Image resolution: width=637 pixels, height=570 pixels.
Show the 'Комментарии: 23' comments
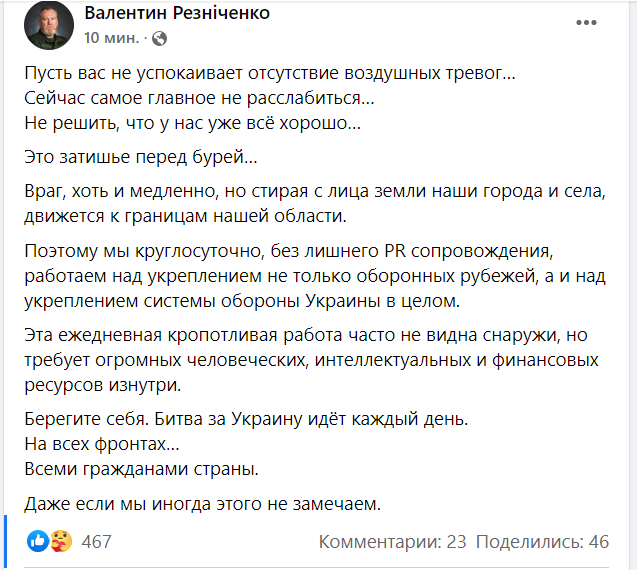click(x=393, y=542)
